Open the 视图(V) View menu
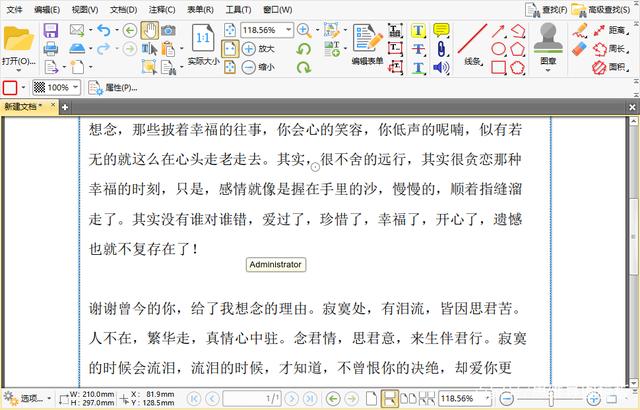Viewport: 640px width, 410px height. pyautogui.click(x=85, y=9)
